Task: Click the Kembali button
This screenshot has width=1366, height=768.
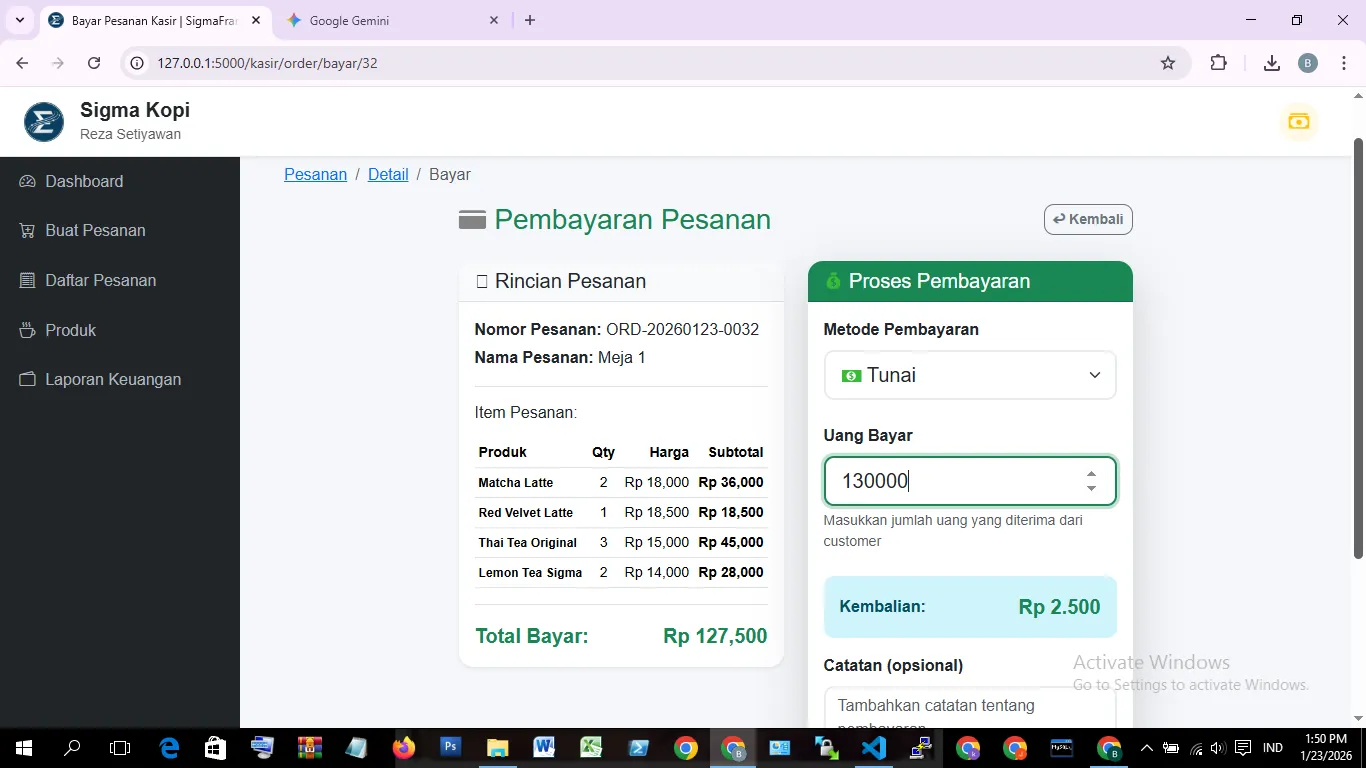Action: pyautogui.click(x=1088, y=219)
